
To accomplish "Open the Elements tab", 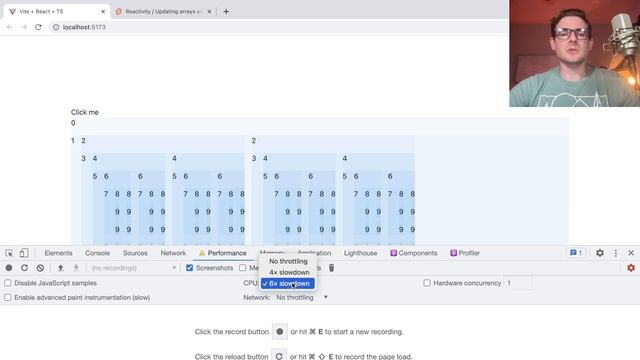I will pyautogui.click(x=58, y=253).
